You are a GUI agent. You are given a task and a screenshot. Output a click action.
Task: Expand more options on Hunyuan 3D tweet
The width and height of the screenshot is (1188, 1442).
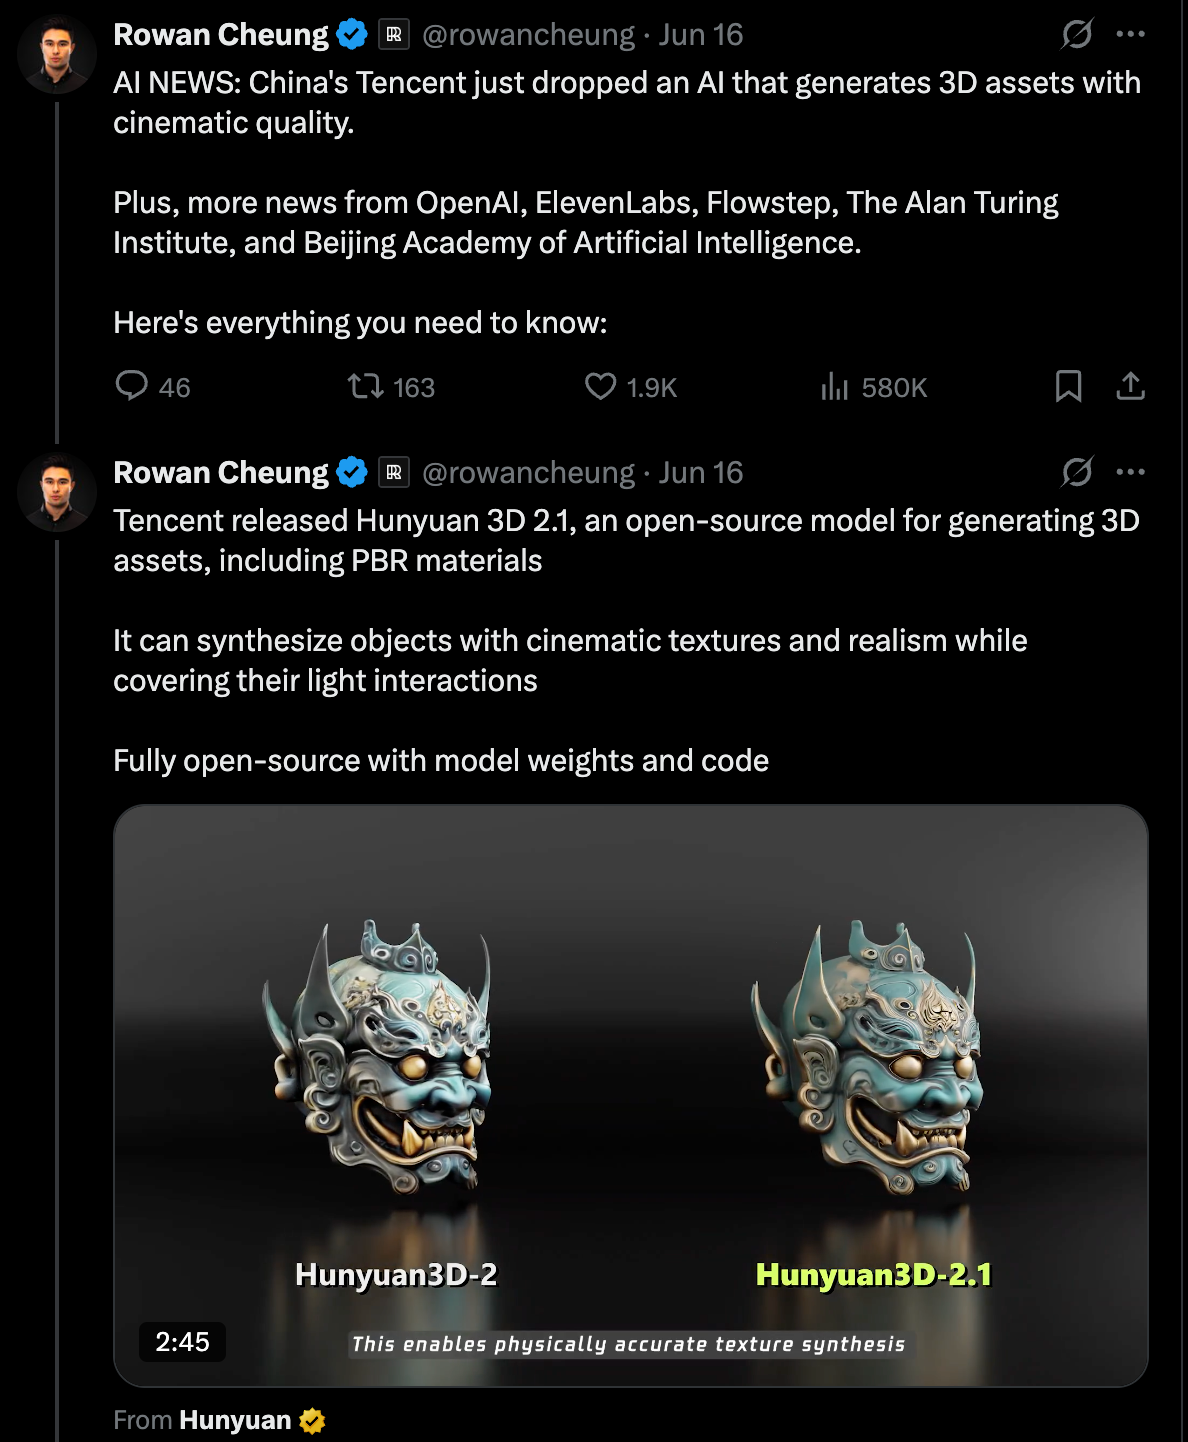(x=1130, y=472)
